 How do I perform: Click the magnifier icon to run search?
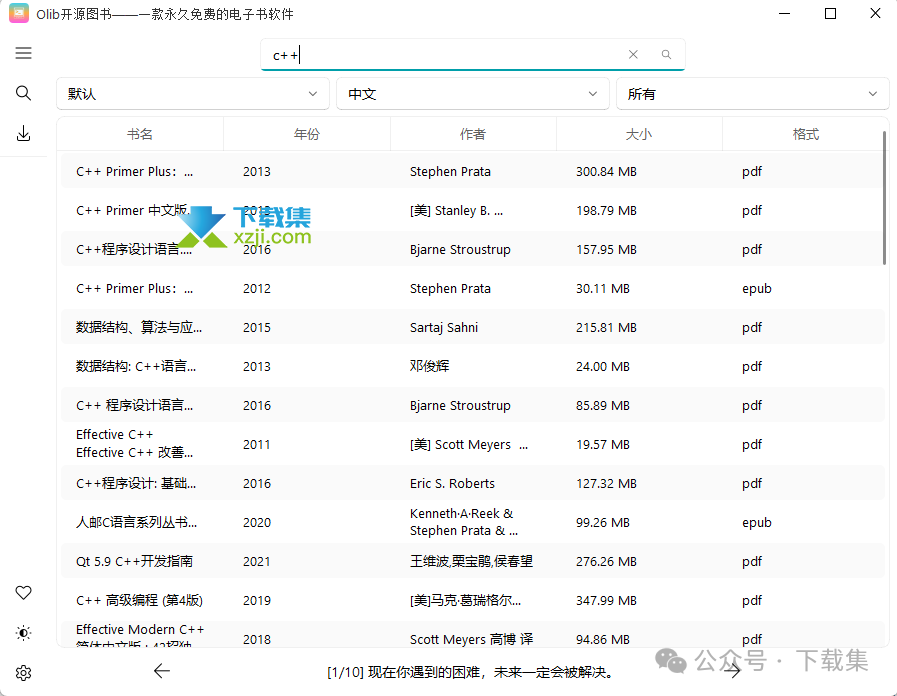(666, 55)
